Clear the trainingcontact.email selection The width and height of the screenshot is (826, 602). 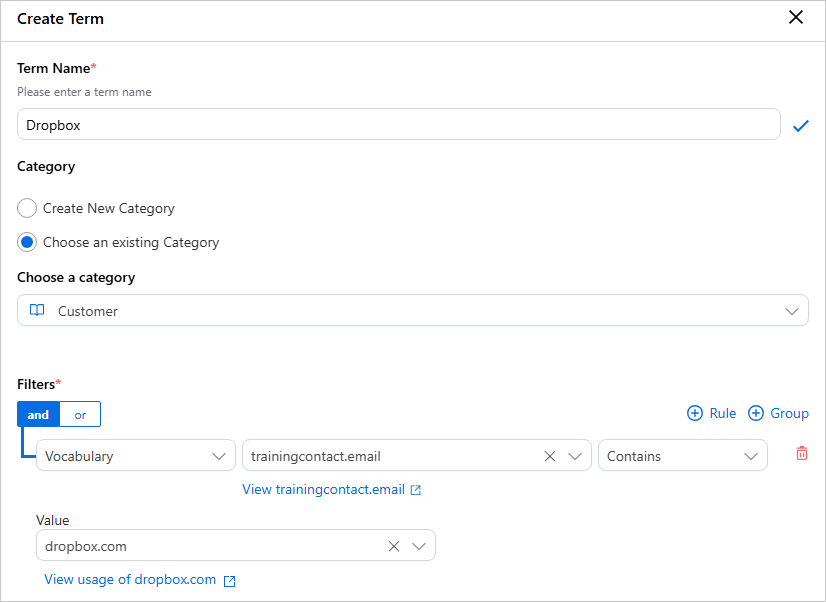click(549, 456)
